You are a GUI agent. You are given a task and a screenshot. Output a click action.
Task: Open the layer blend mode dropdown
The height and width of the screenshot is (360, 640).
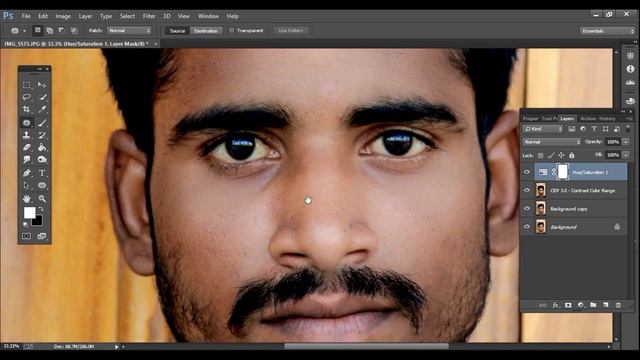[x=551, y=142]
